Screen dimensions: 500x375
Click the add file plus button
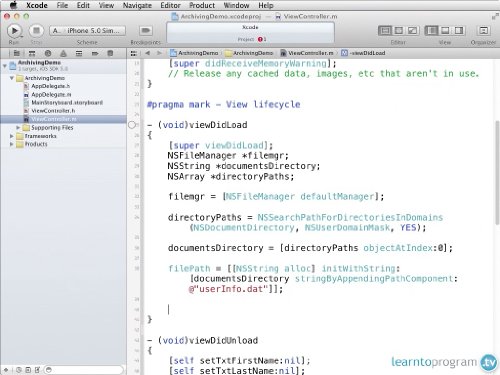click(6, 370)
